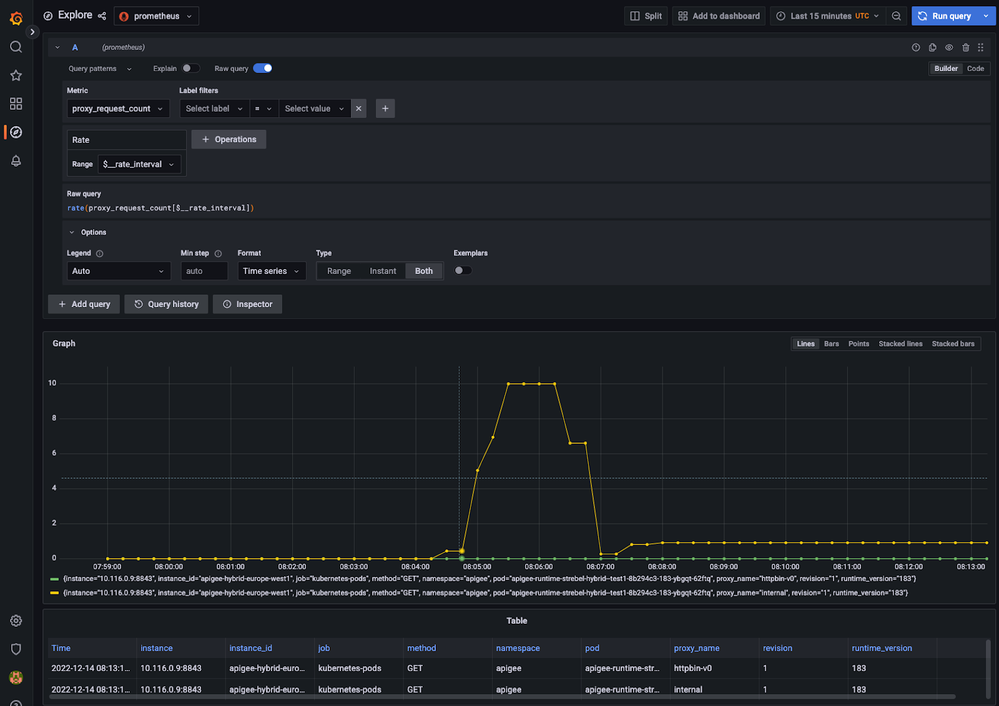This screenshot has width=999, height=706.
Task: Click the Operations button
Action: click(229, 139)
